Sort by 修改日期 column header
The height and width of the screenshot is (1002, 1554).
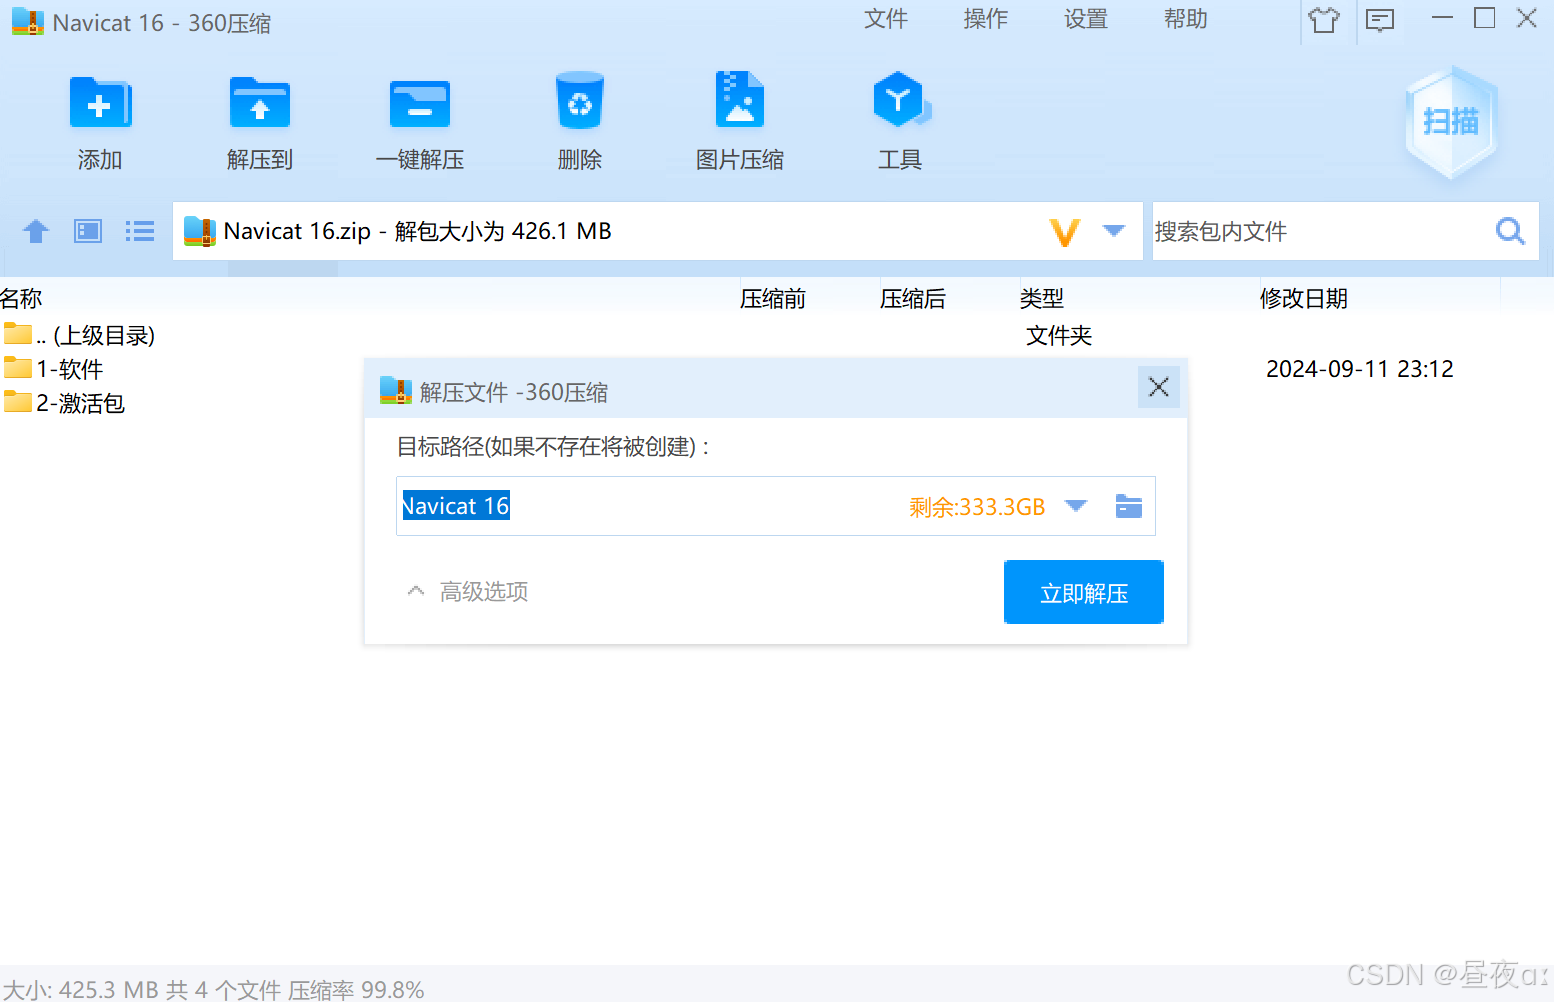pyautogui.click(x=1304, y=298)
